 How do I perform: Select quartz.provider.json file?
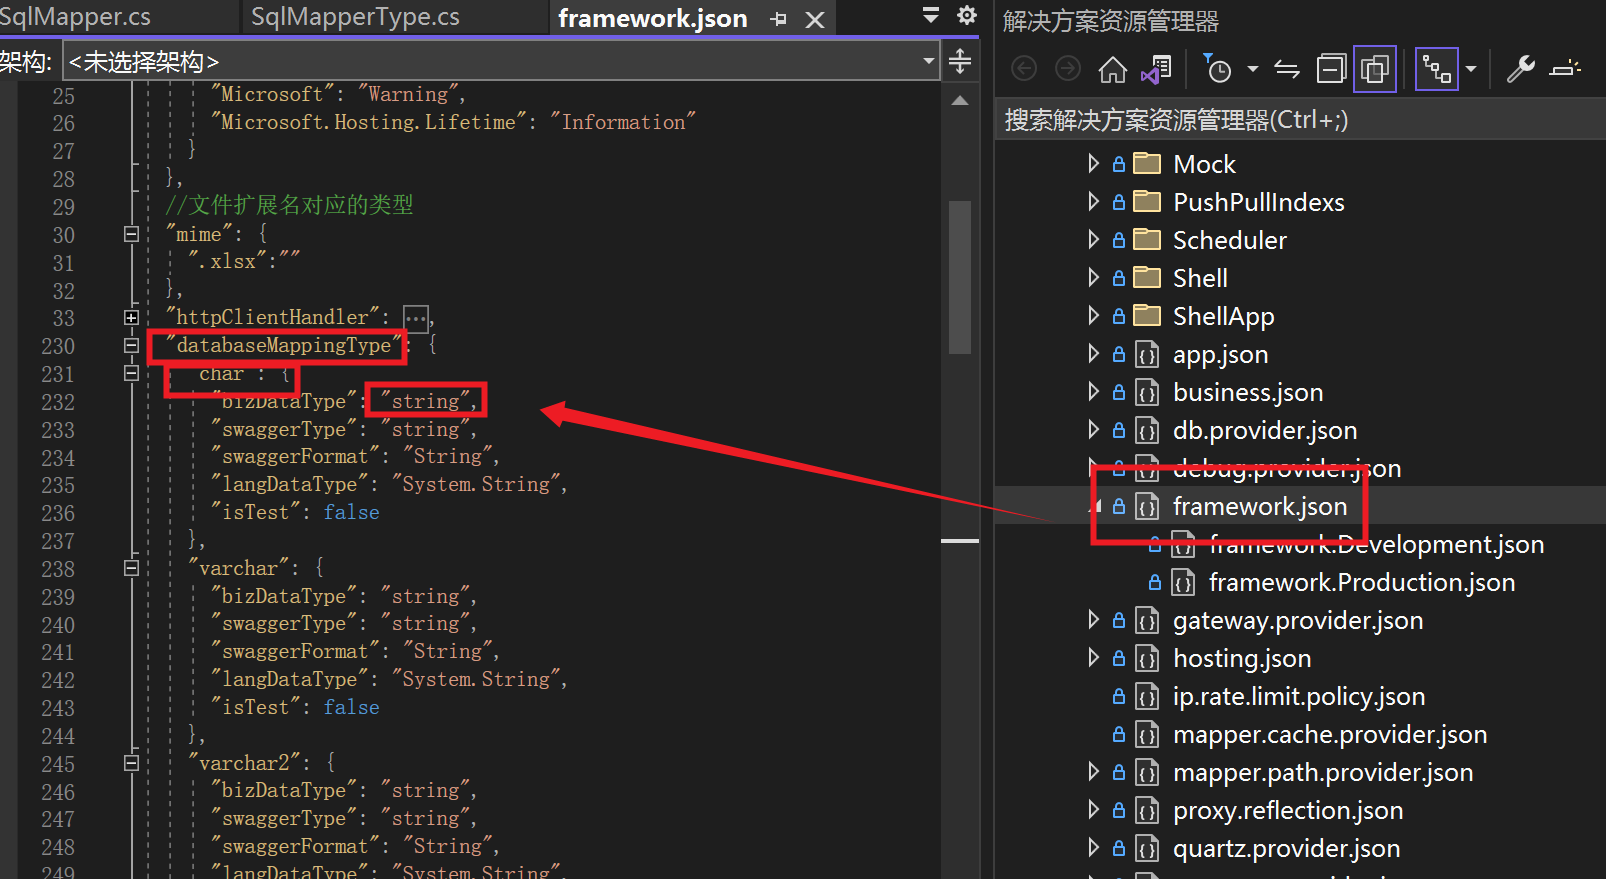coord(1286,848)
